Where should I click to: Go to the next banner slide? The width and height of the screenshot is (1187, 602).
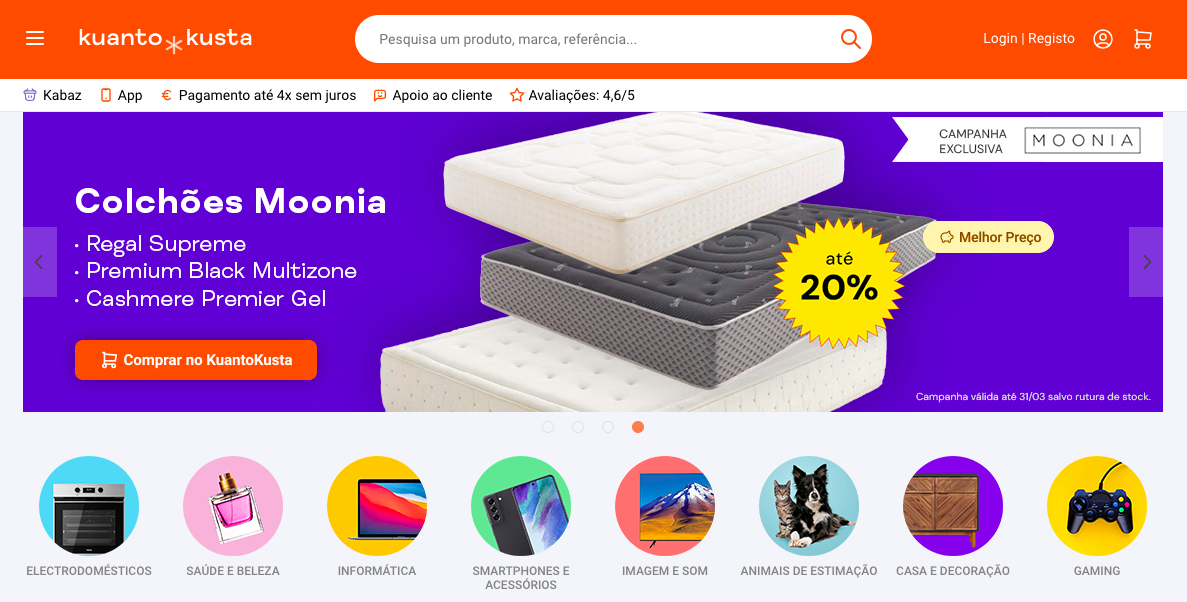click(x=1145, y=262)
